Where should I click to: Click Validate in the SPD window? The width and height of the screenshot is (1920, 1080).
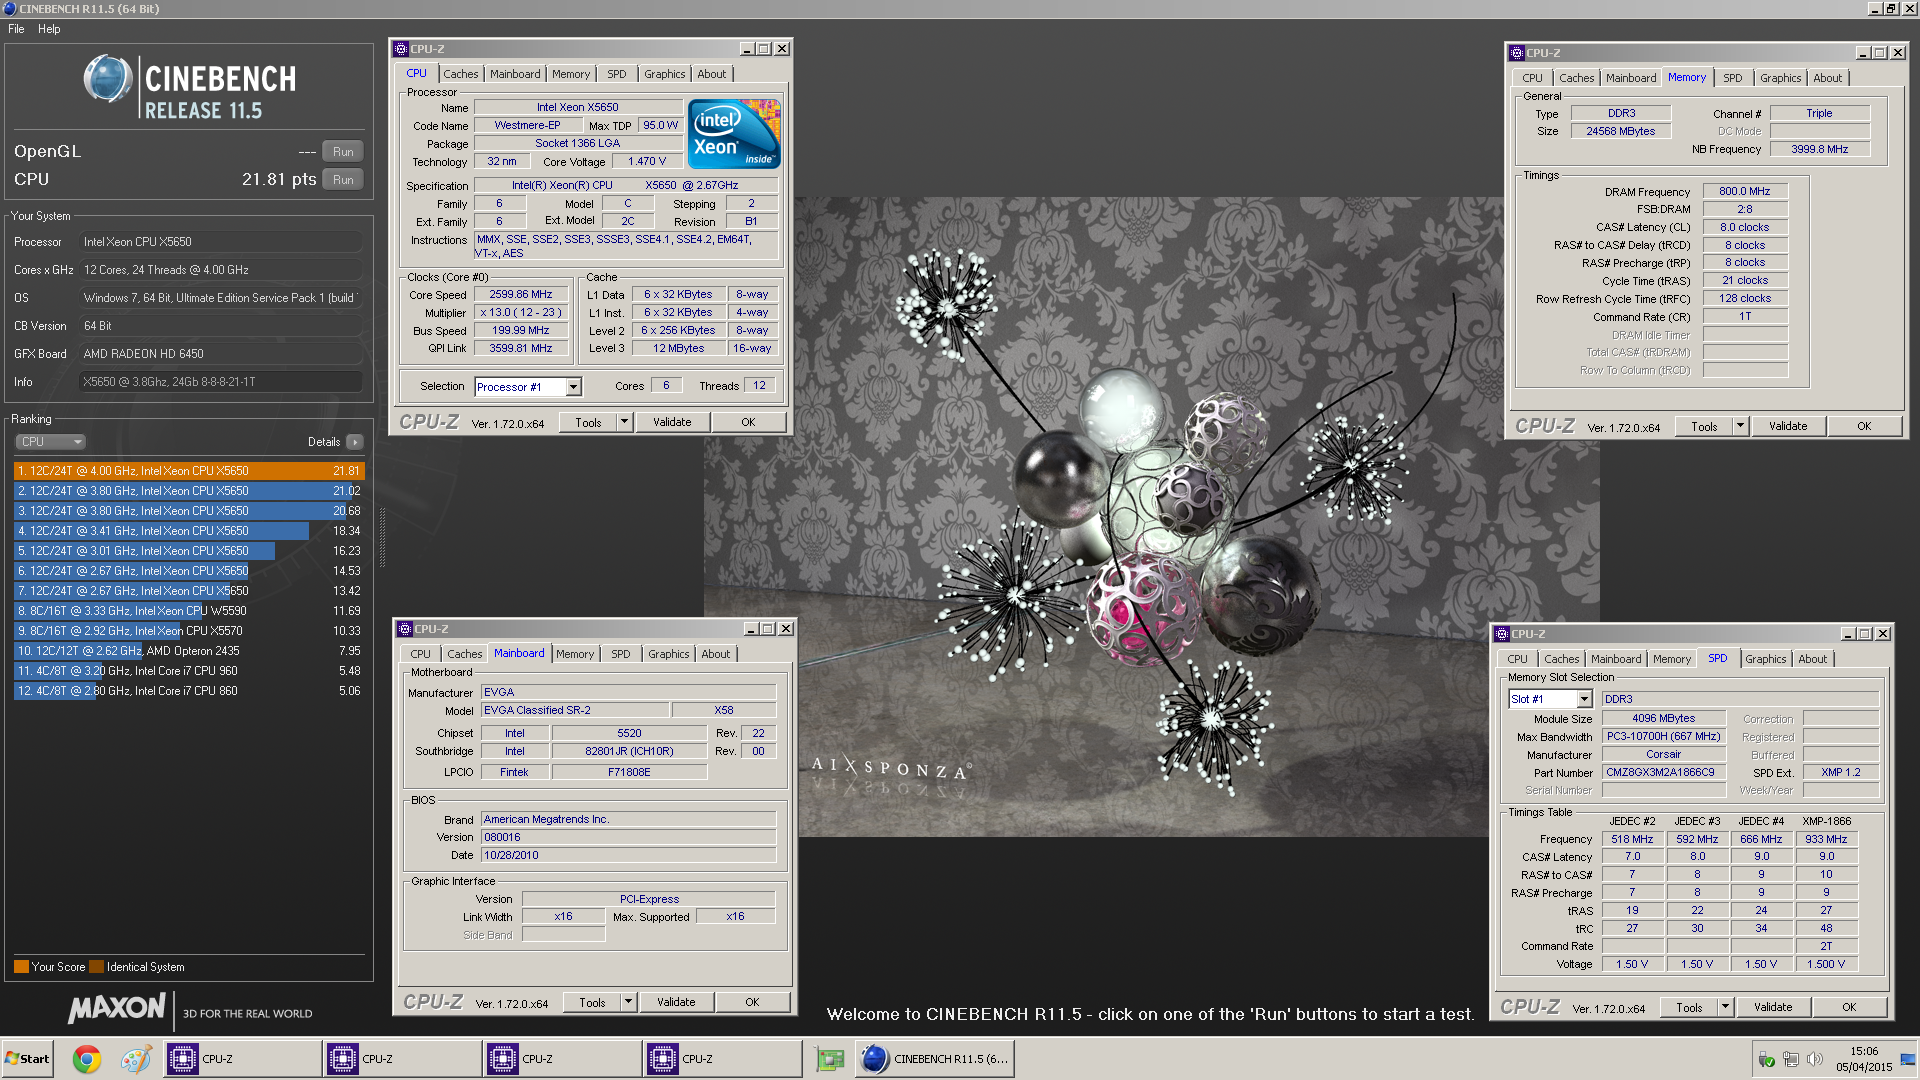1773,1007
